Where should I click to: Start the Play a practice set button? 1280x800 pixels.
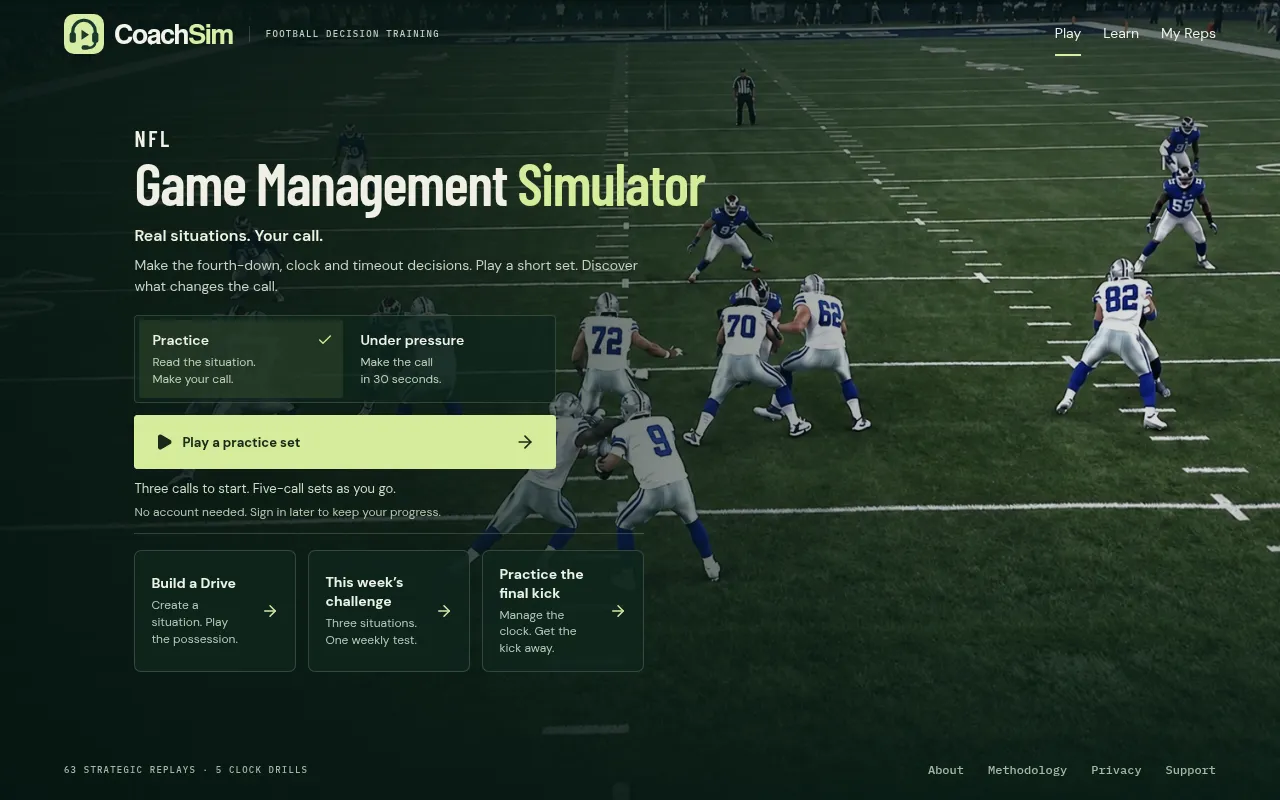345,442
